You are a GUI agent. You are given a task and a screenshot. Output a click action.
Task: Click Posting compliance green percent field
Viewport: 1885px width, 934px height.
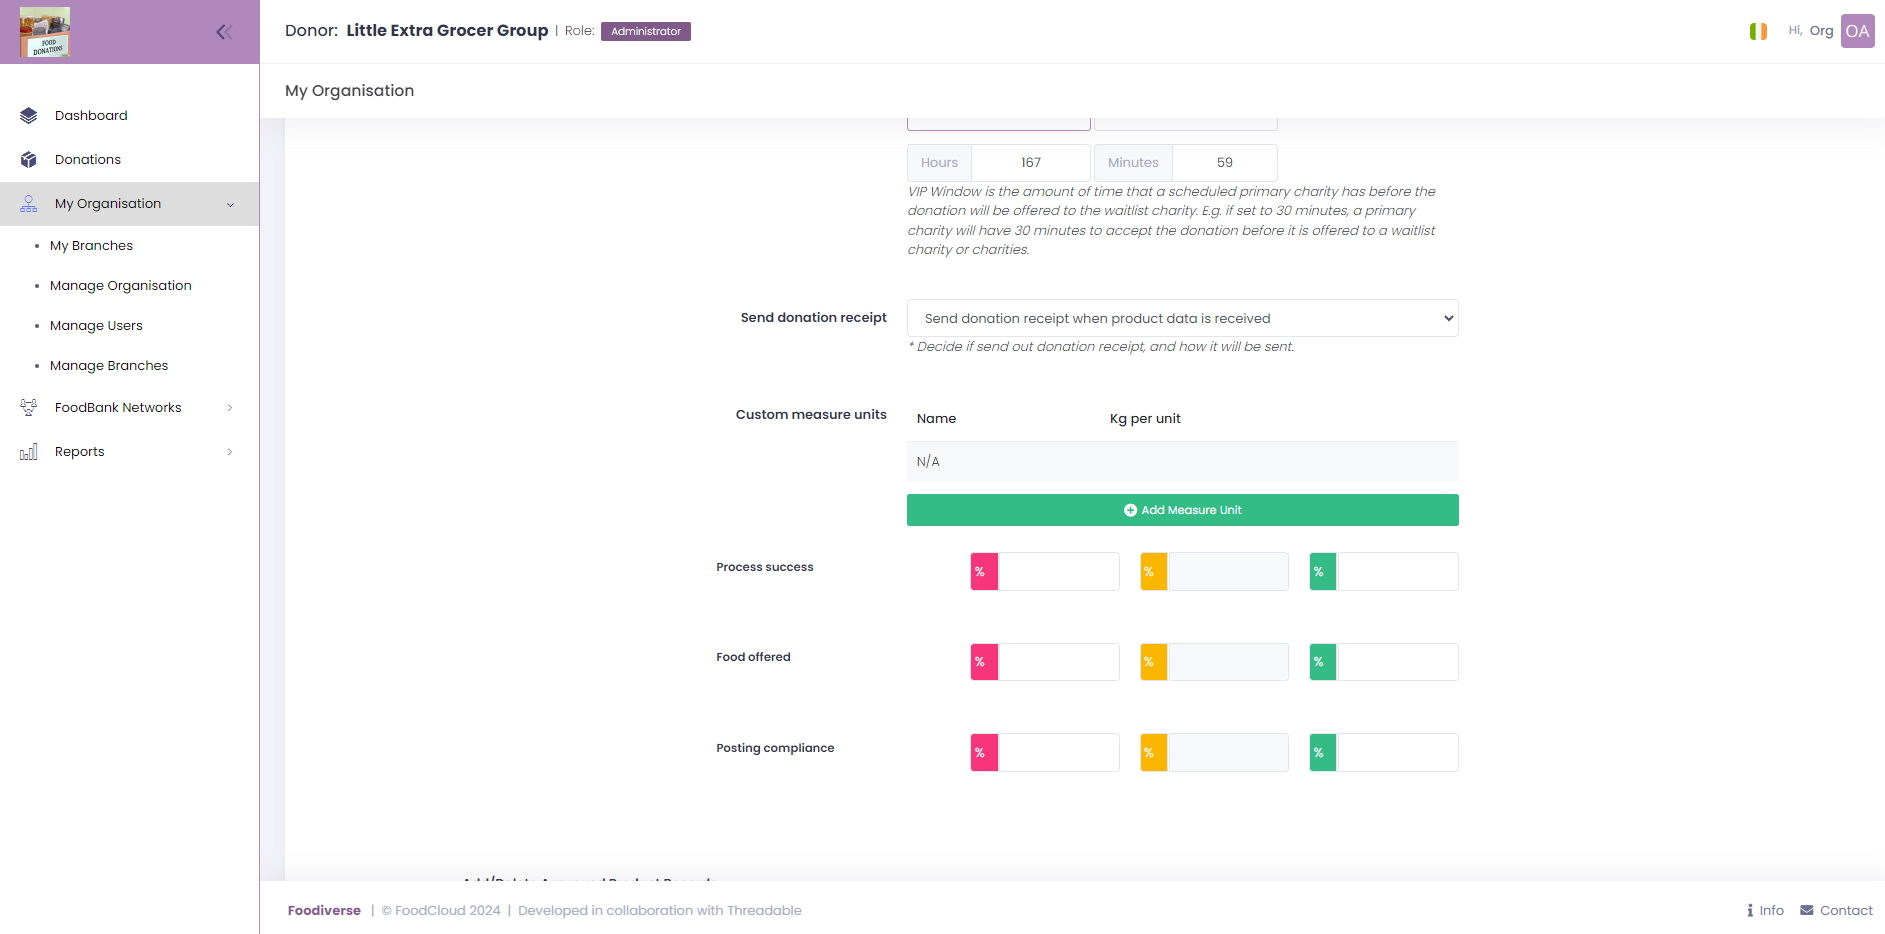[x=1397, y=753]
